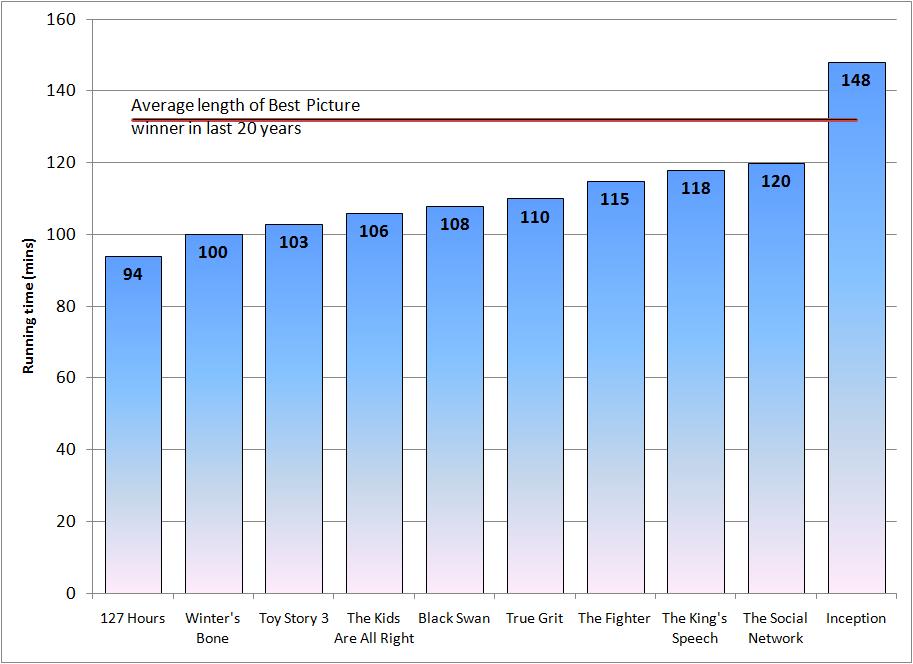Screen dimensions: 913x664
Task: Select the 'Inception' category axis label
Action: click(x=856, y=618)
